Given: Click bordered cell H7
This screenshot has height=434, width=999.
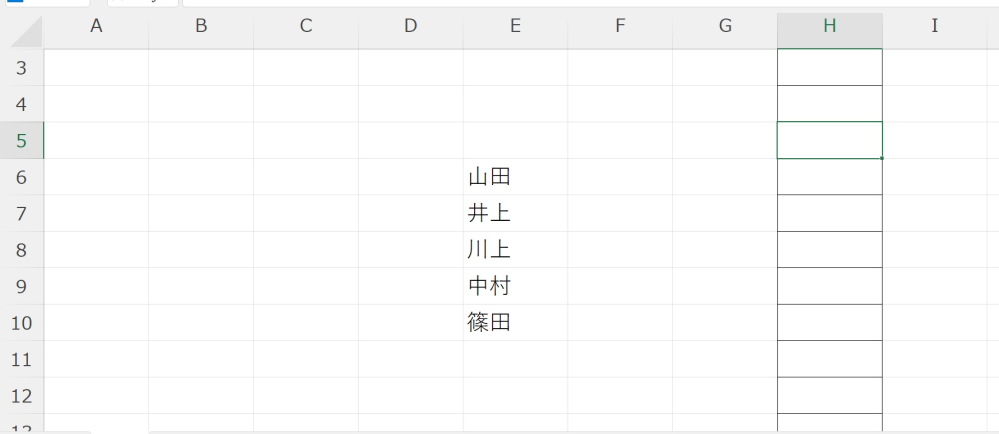Looking at the screenshot, I should pos(829,213).
